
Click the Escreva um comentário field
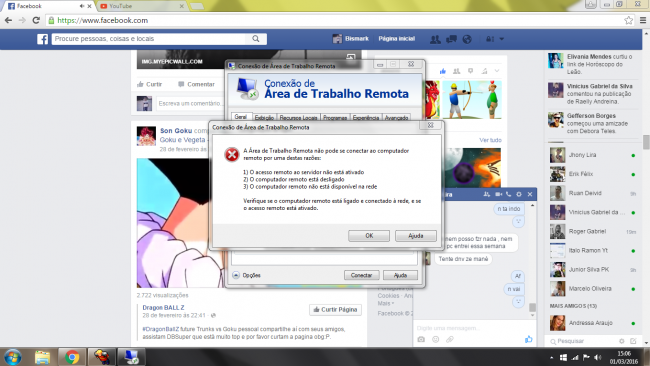[191, 103]
